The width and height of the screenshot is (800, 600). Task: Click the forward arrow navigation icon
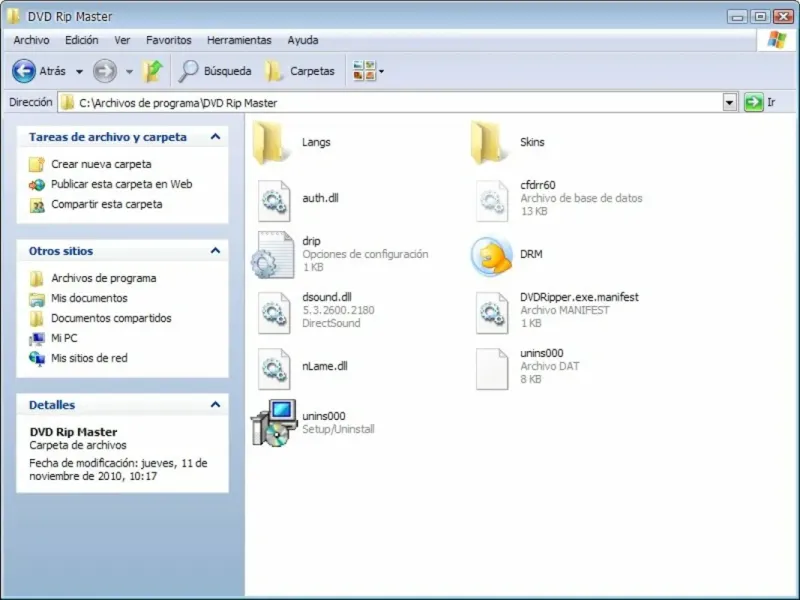point(105,71)
